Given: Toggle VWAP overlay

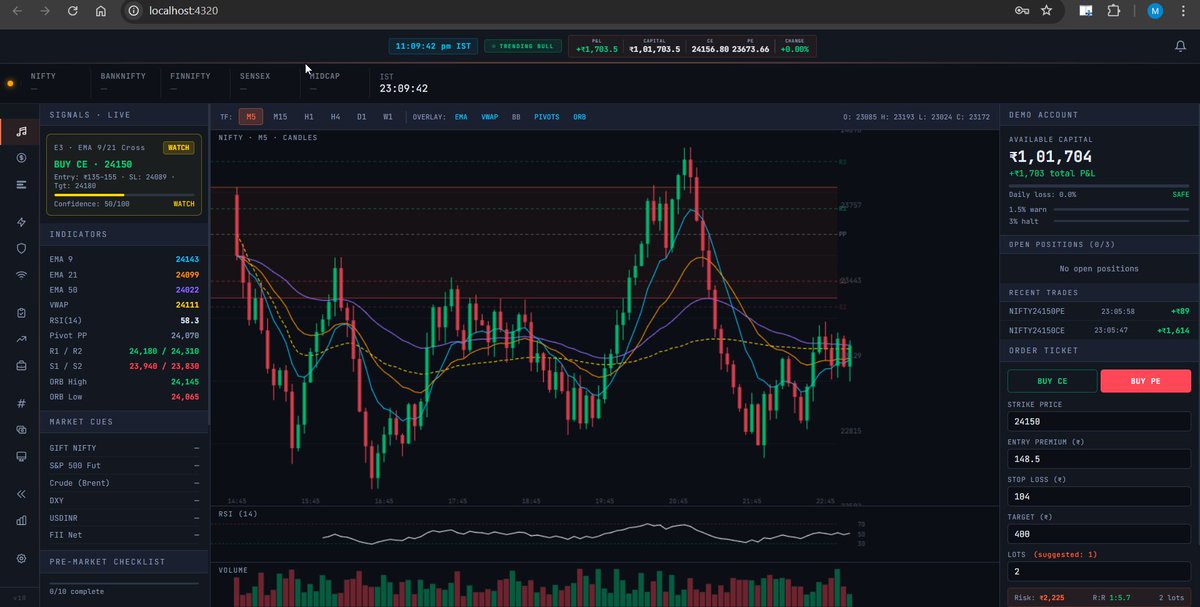Looking at the screenshot, I should point(490,117).
